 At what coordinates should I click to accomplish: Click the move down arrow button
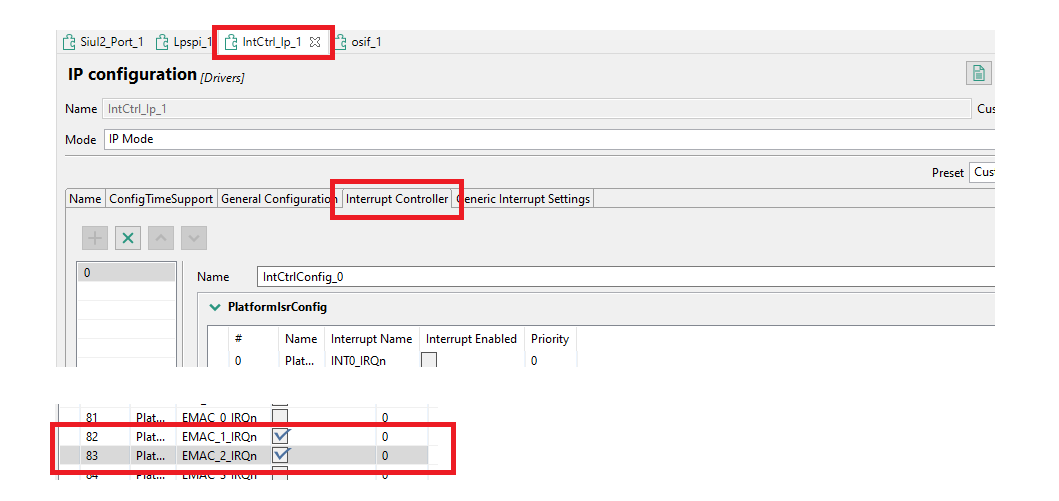click(194, 238)
